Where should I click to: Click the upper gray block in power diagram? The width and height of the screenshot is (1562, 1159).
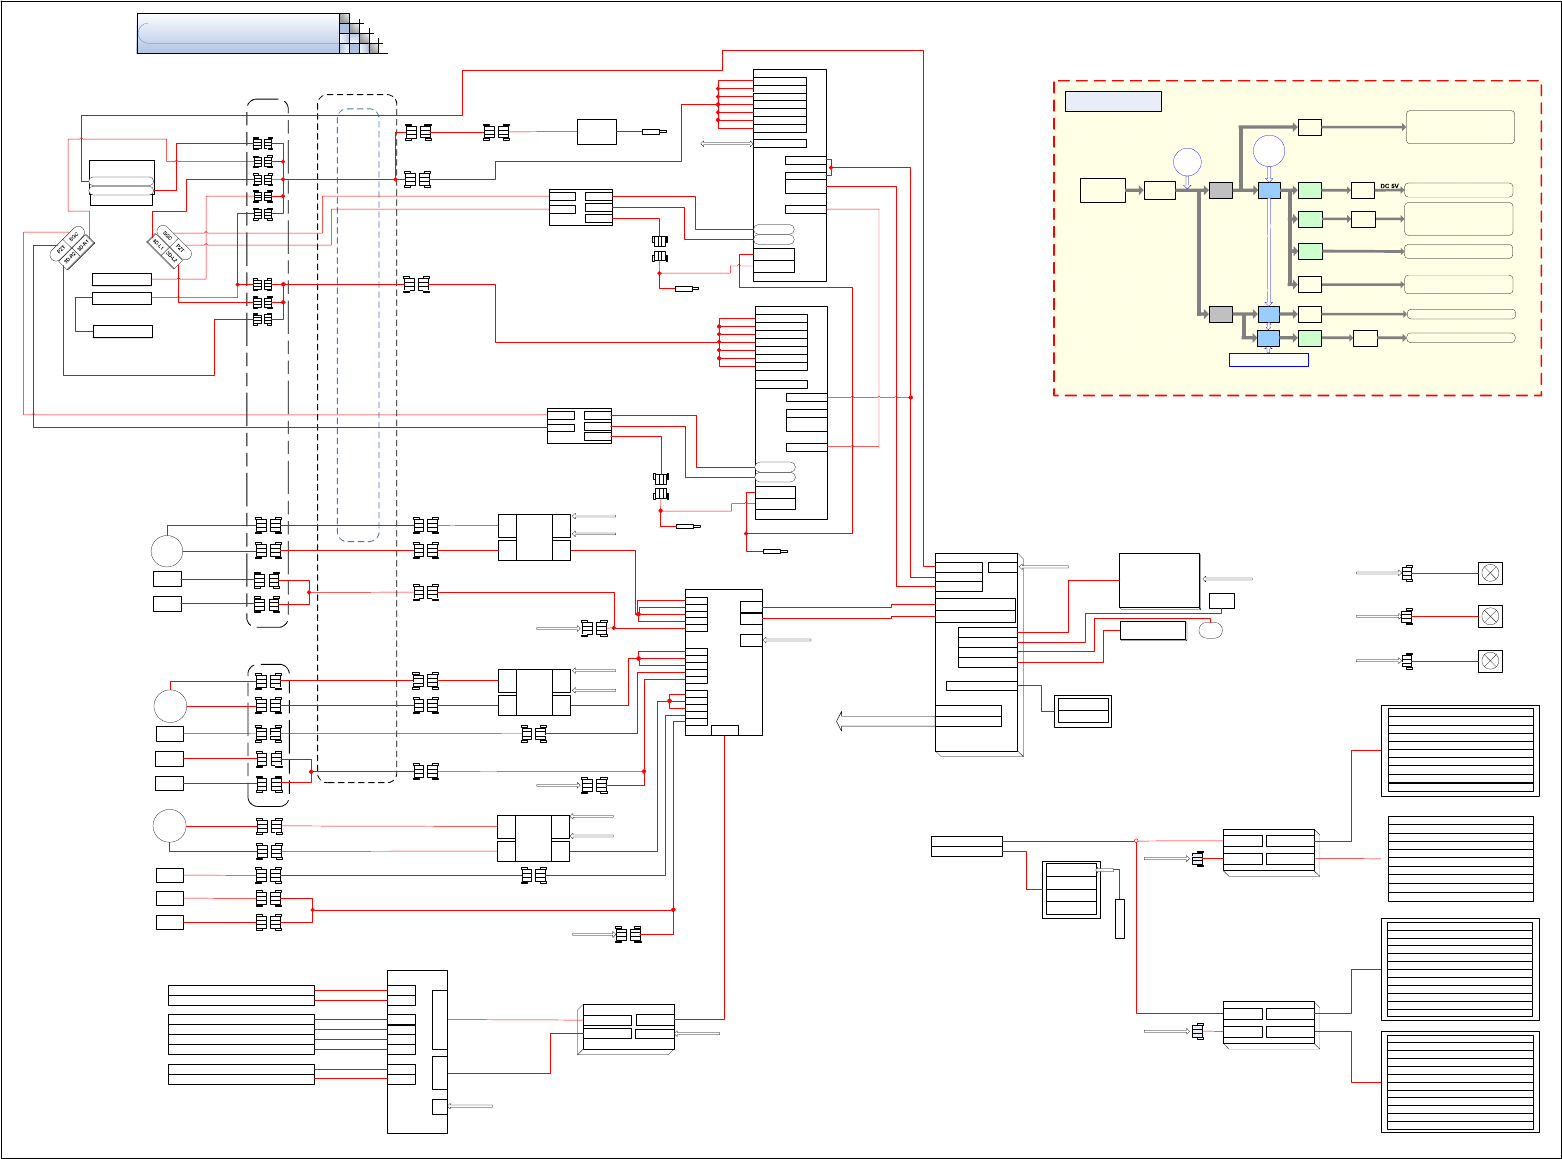1220,190
